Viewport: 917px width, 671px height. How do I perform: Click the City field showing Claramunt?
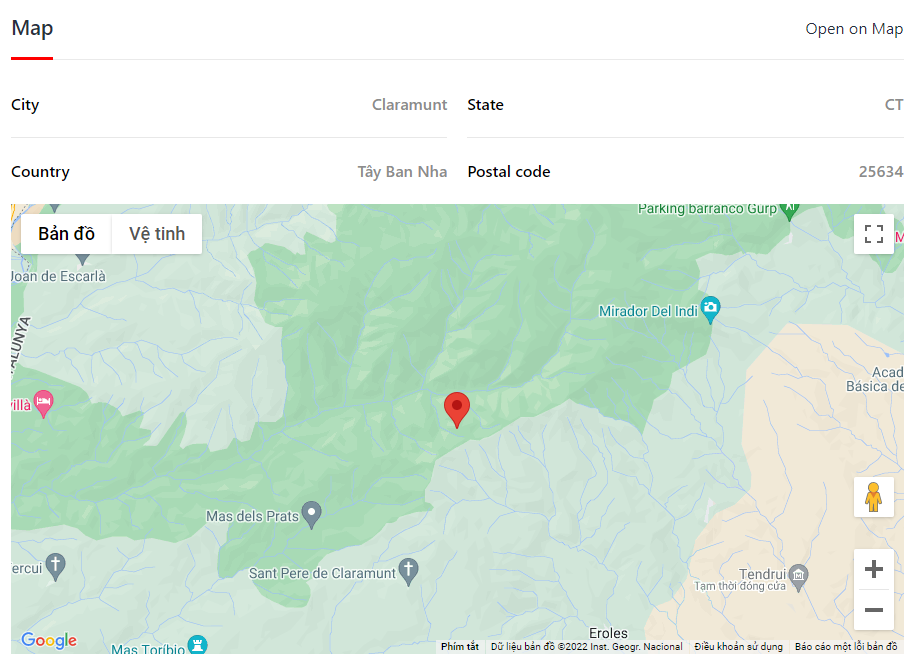pos(409,104)
